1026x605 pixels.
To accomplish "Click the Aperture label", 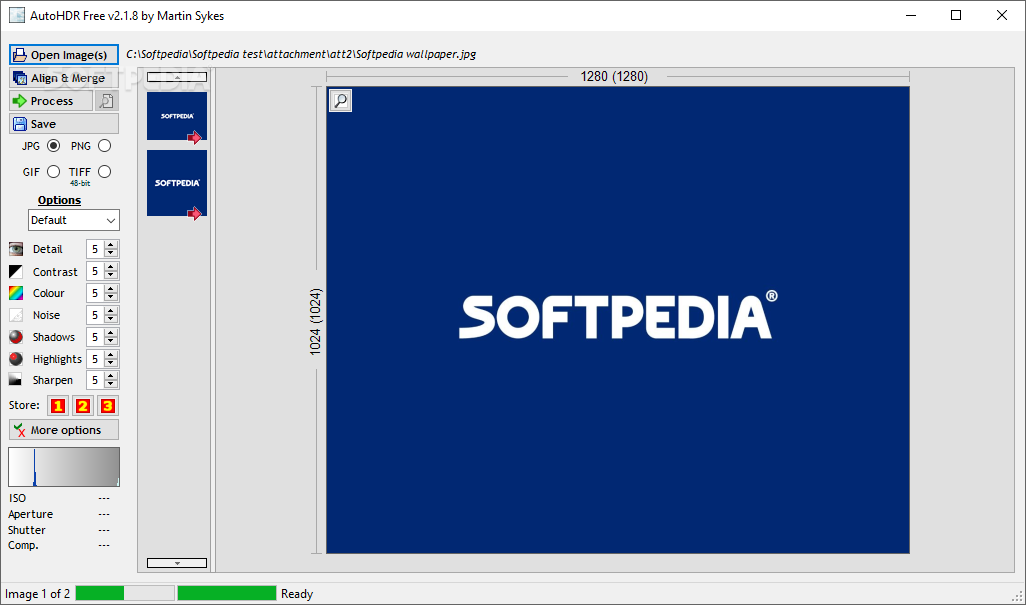I will (x=31, y=514).
